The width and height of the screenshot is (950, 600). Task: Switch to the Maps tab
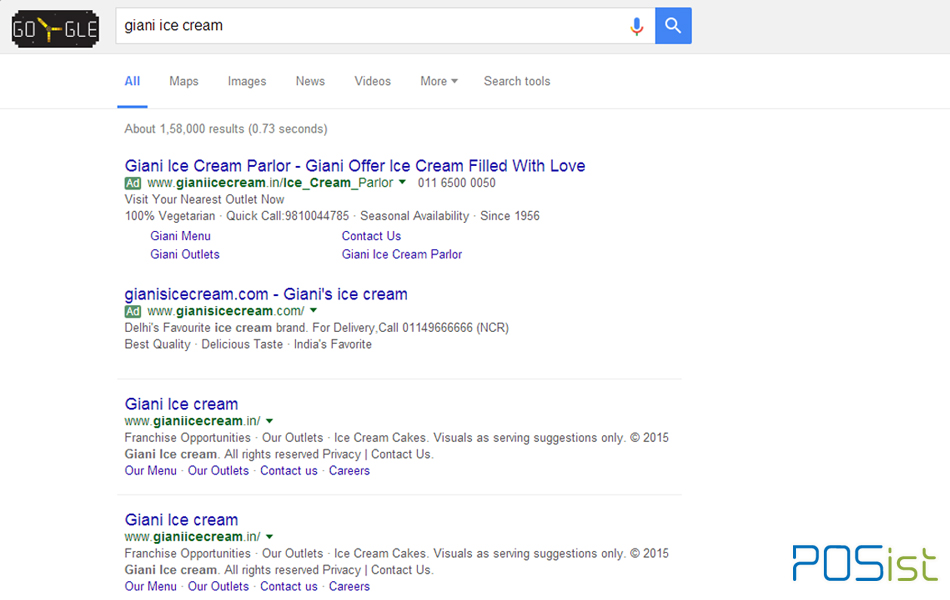coord(184,81)
